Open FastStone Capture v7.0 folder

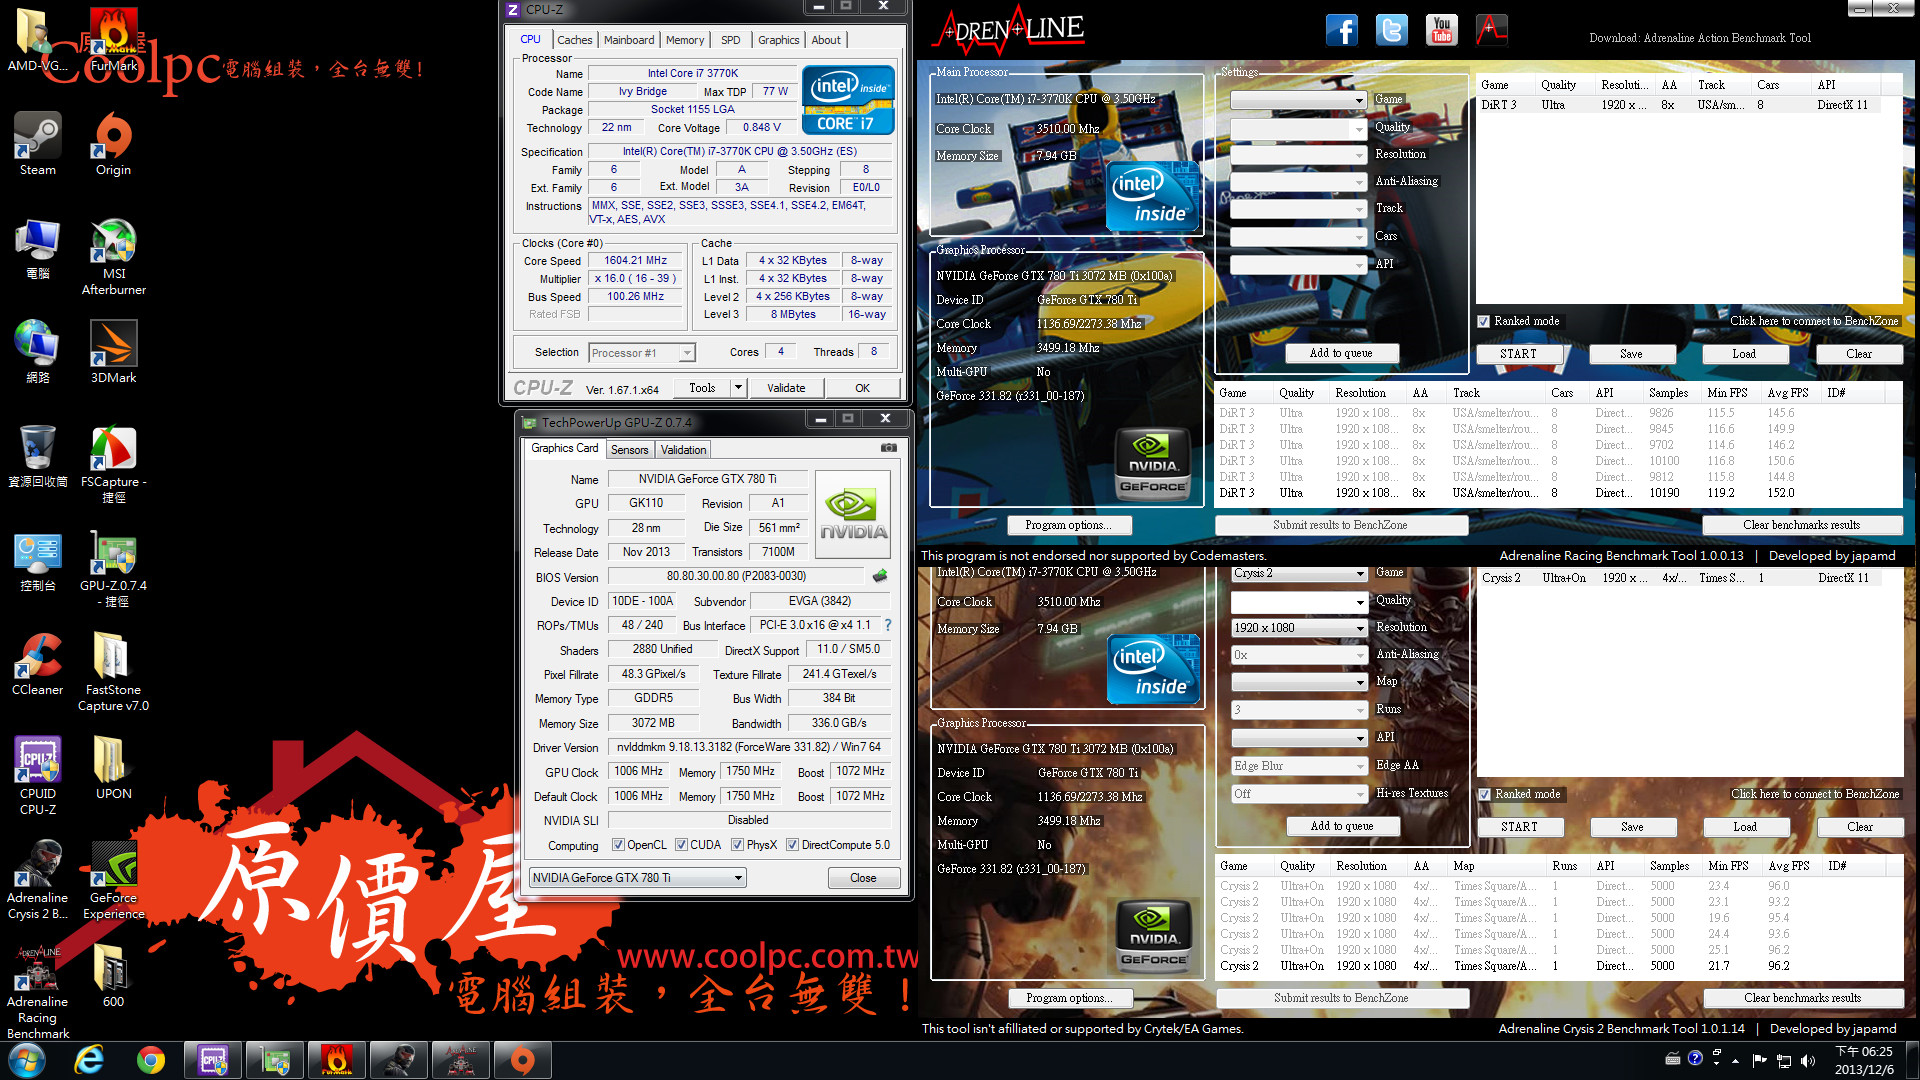(x=113, y=672)
